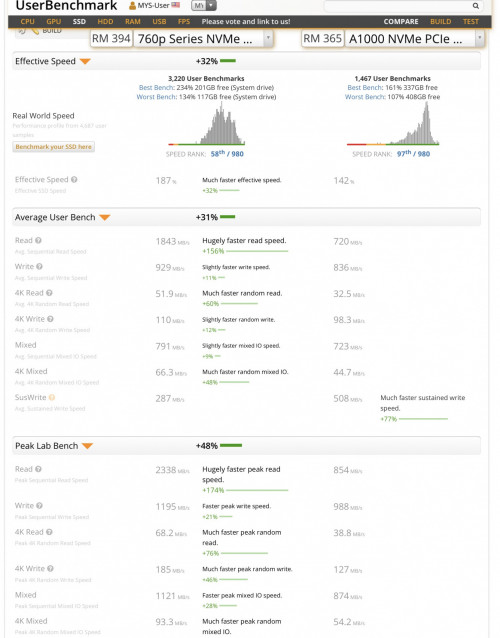Viewport: 500px width, 638px height.
Task: Click the 1843 MB/s average read value
Action: pos(172,242)
